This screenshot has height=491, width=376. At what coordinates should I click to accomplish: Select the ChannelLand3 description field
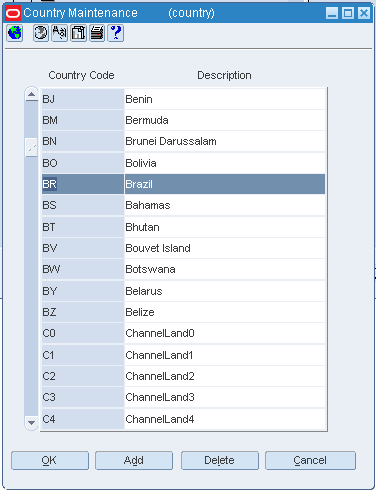[225, 397]
